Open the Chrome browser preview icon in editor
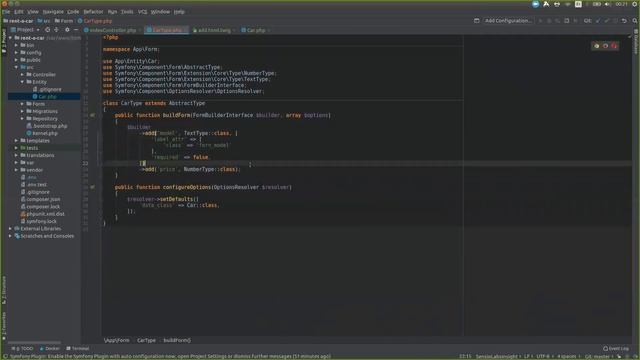 tap(597, 46)
